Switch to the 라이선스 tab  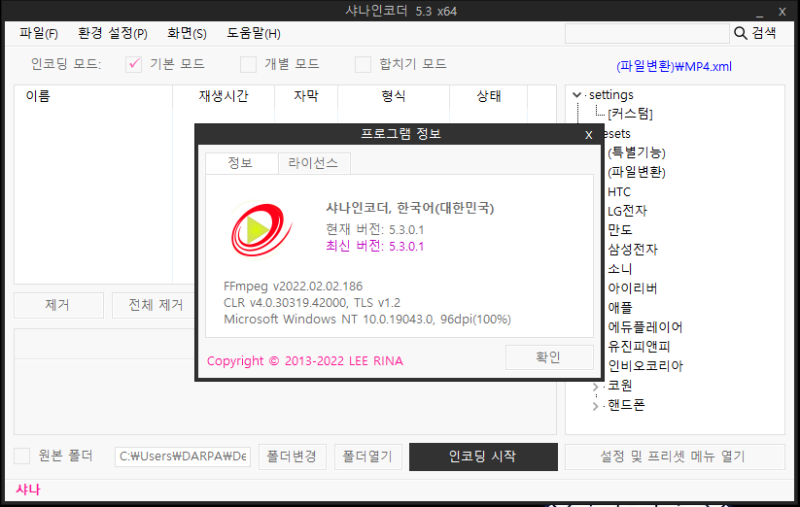(313, 163)
